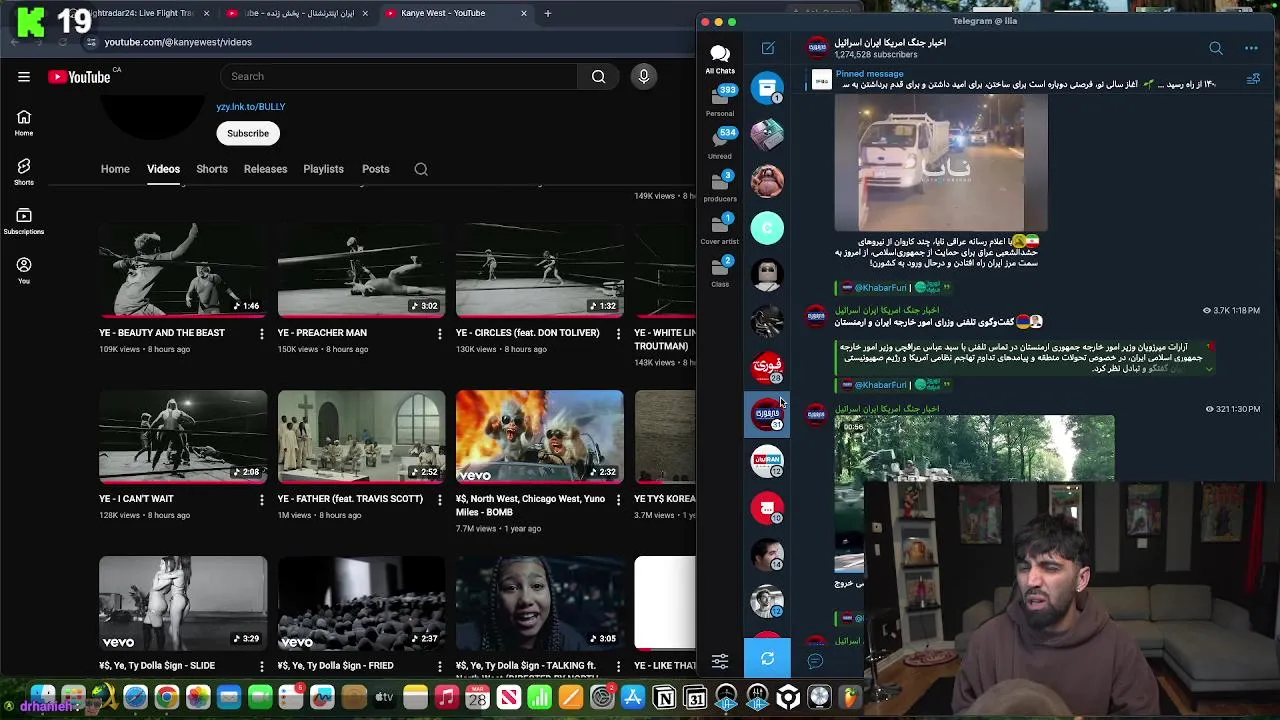Launch FL Studio from the Dock

pyautogui.click(x=850, y=697)
